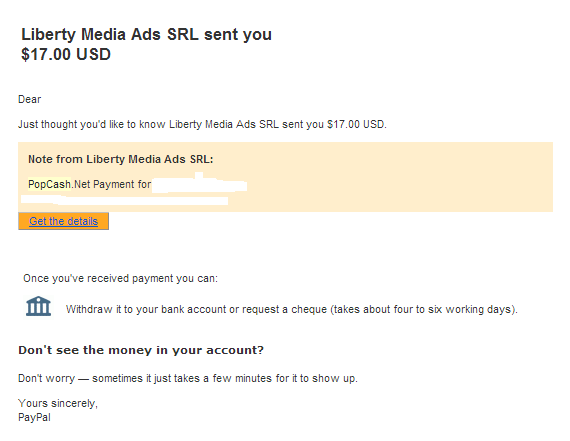
Task: Click the long redacted bar inside the note box
Action: [x=125, y=200]
